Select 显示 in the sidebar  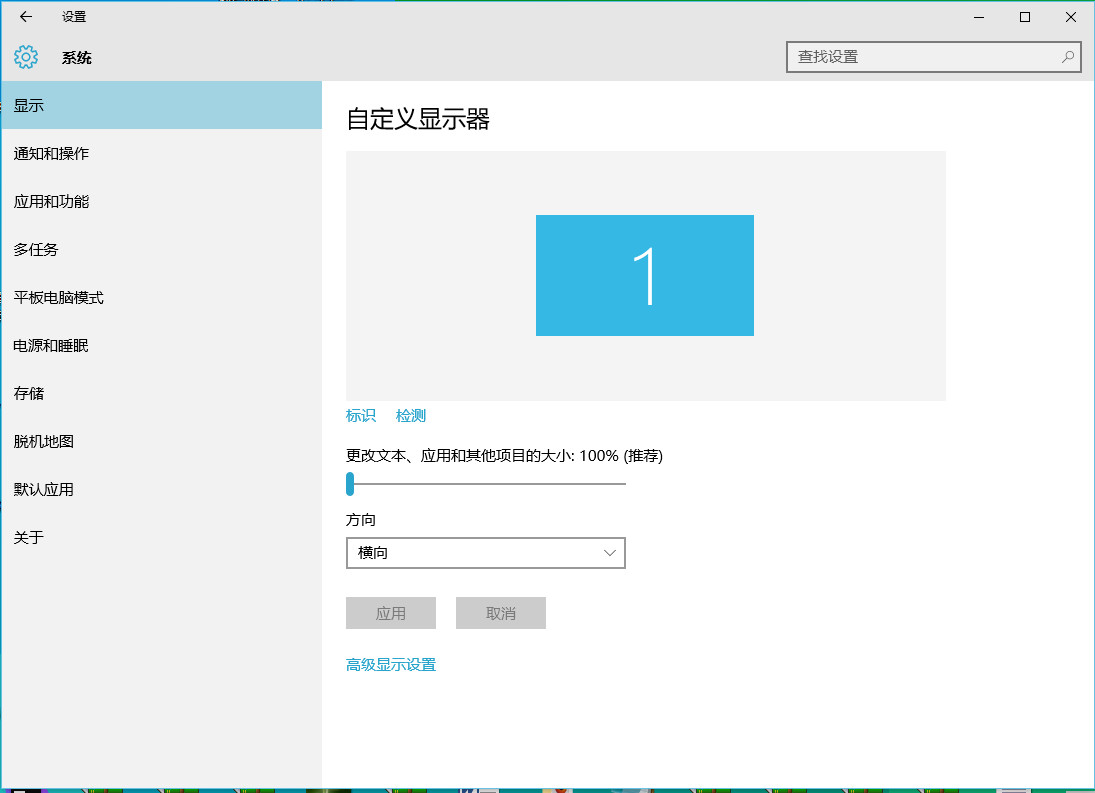161,105
